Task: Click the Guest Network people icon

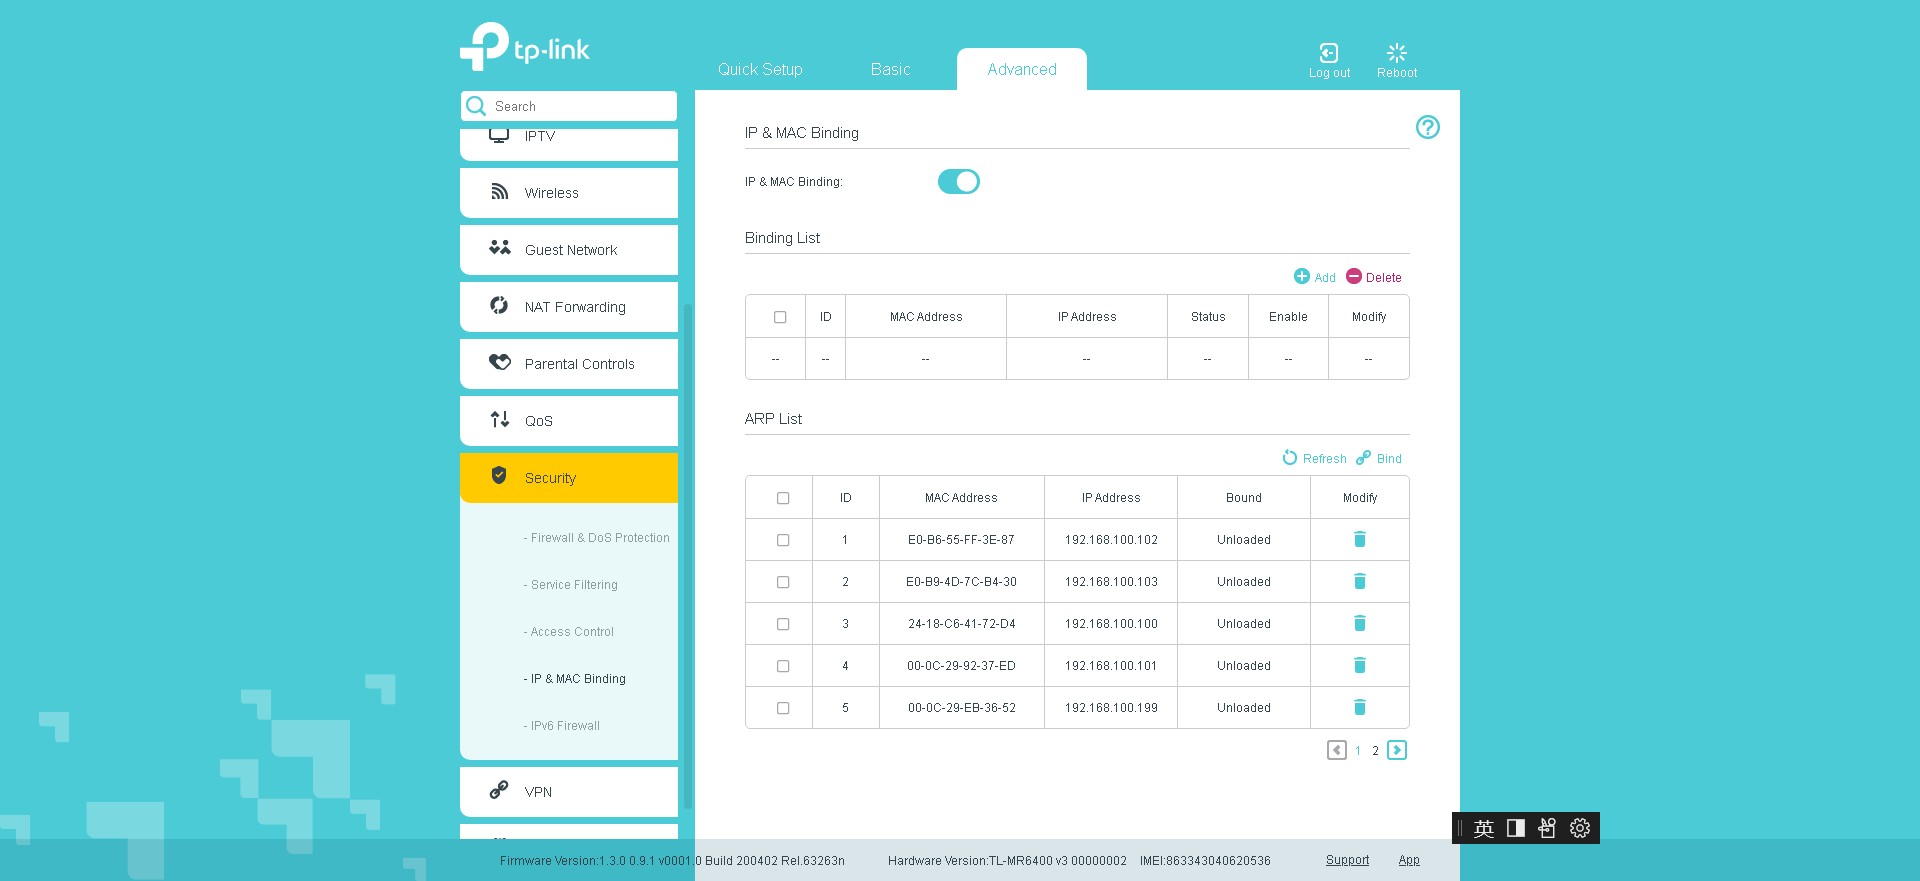Action: (x=500, y=248)
